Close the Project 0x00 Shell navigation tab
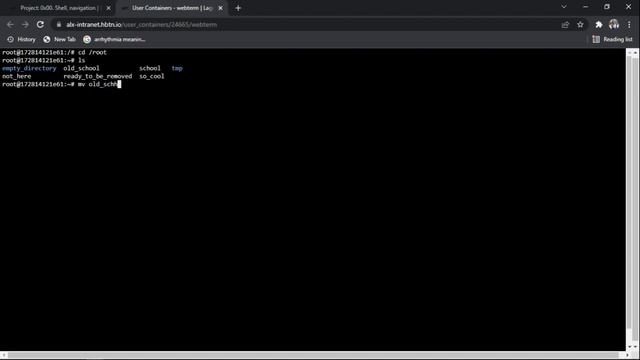640x360 pixels. pyautogui.click(x=108, y=8)
